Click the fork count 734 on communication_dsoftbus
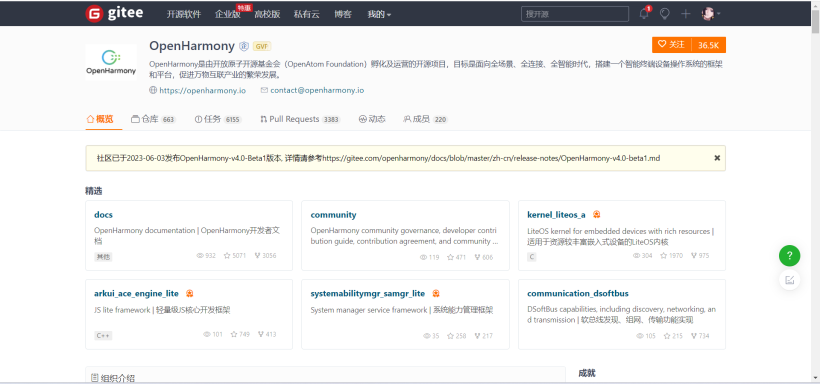This screenshot has height=384, width=820. [x=700, y=336]
